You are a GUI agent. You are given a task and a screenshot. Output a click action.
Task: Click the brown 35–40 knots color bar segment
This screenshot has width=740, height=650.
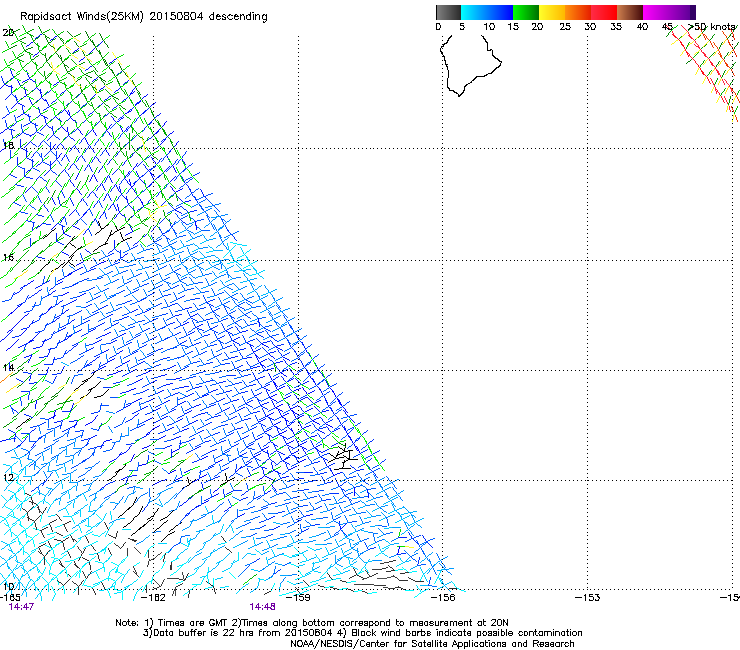(630, 12)
